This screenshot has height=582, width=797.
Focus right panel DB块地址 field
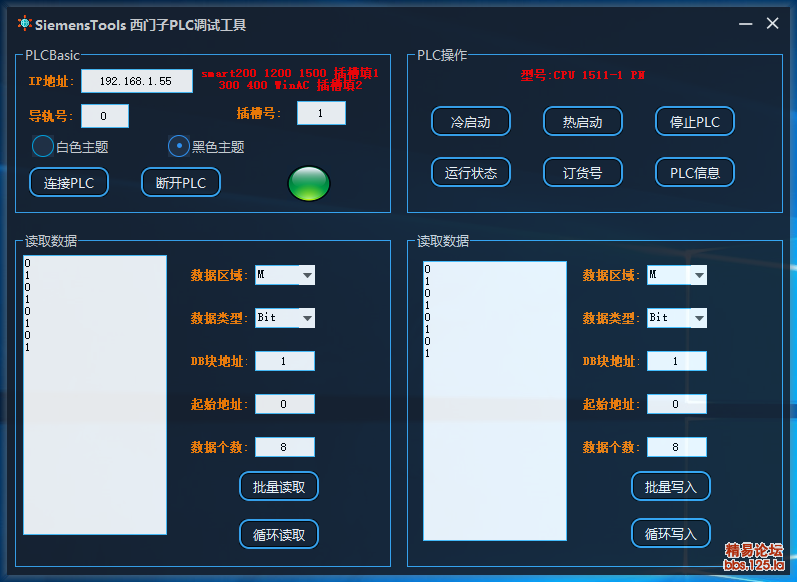coord(677,361)
